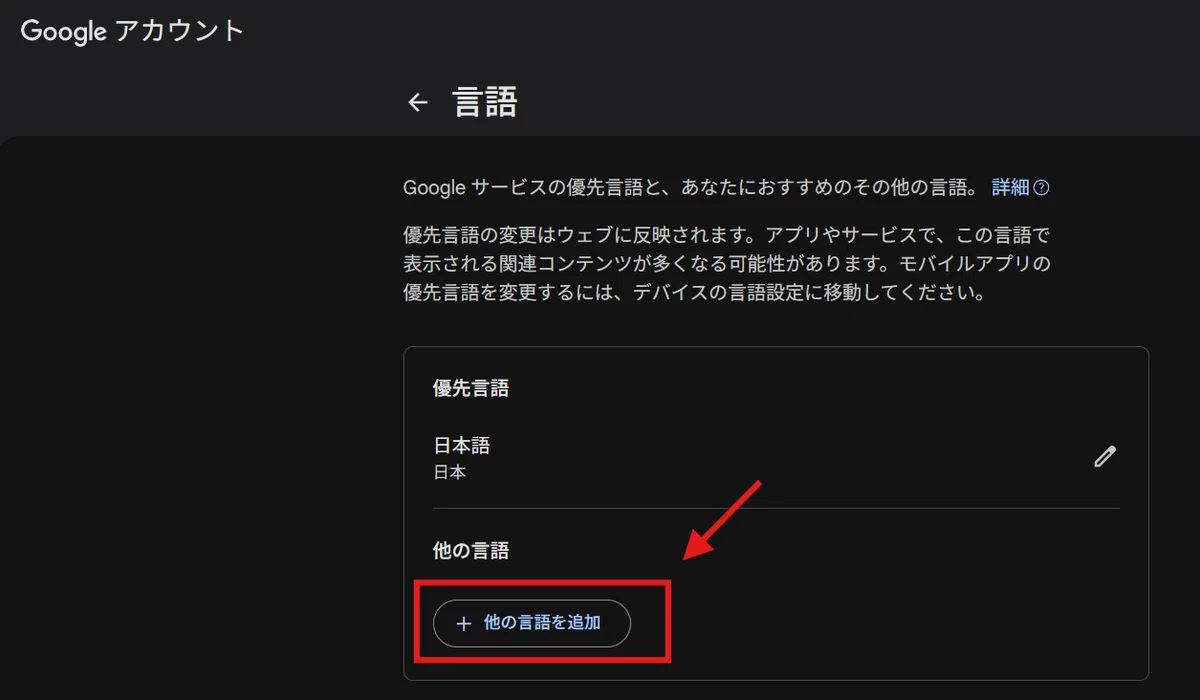Click the 他の言語 section heading
This screenshot has height=700, width=1200.
coord(471,550)
